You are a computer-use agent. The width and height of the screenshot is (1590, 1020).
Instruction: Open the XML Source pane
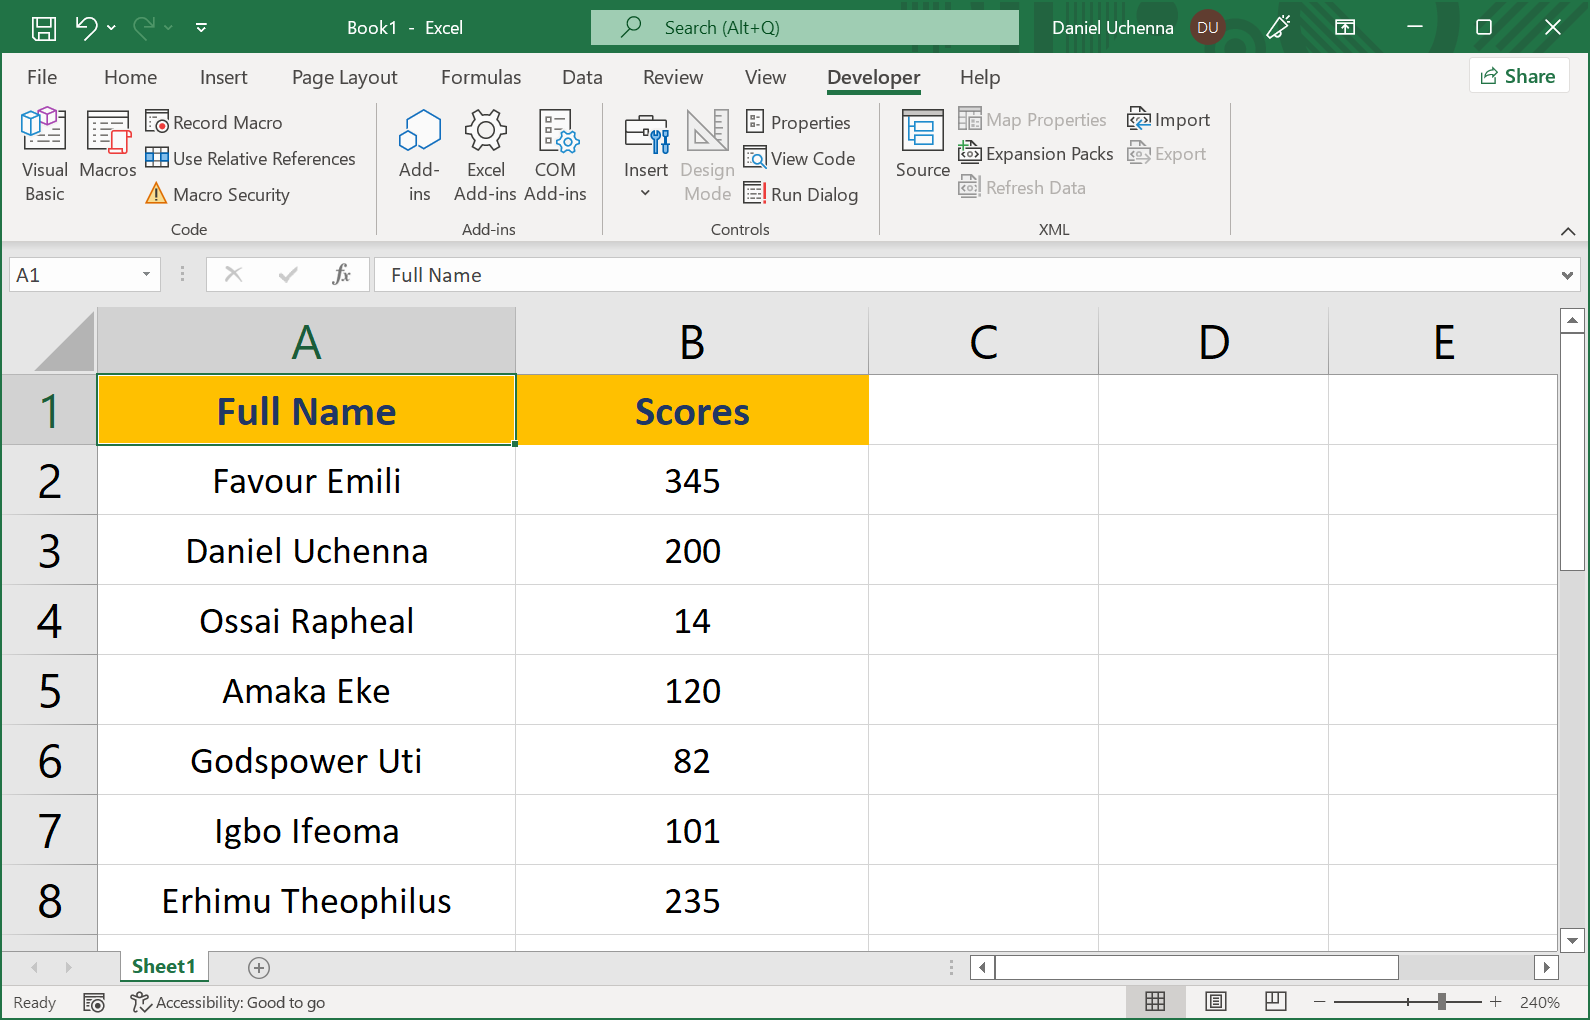tap(922, 144)
